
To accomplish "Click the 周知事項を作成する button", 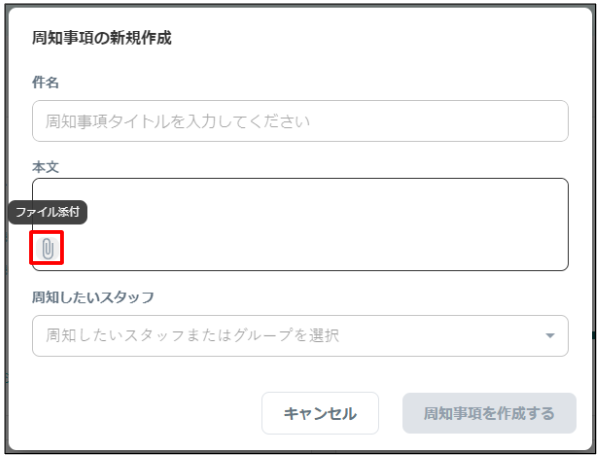I will pos(489,413).
